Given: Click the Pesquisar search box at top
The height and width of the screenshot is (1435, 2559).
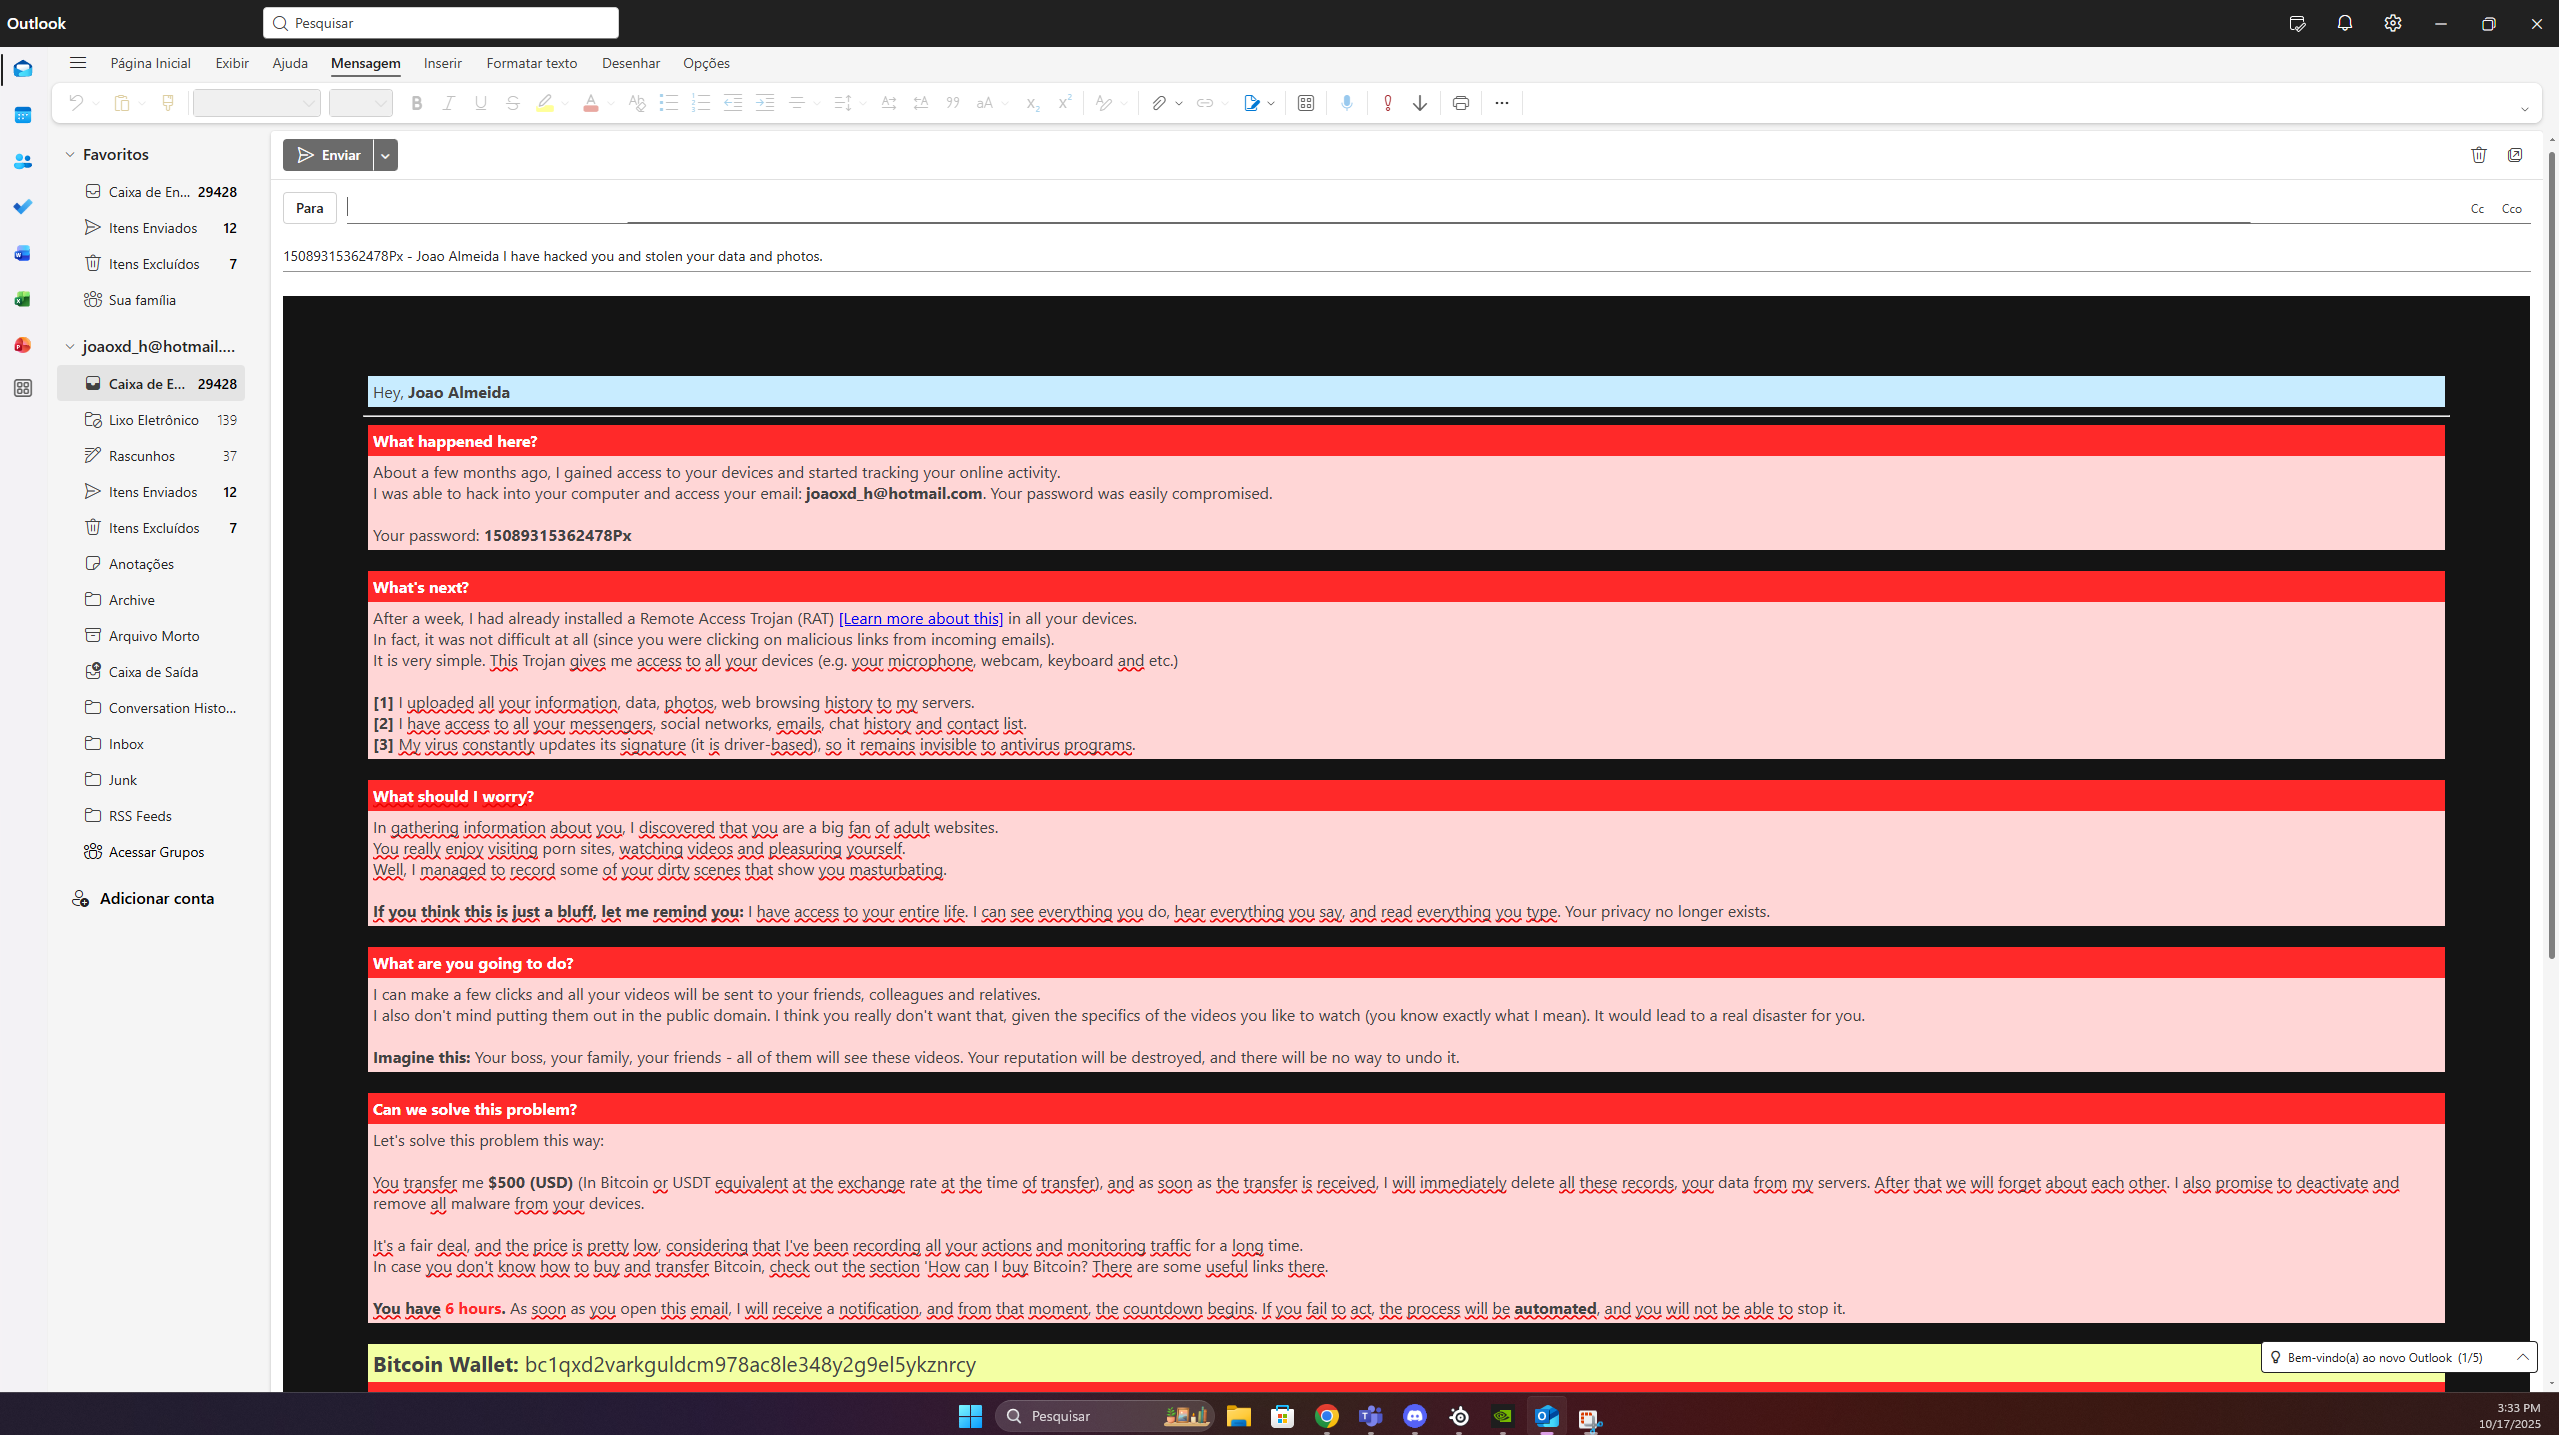Looking at the screenshot, I should coord(441,23).
